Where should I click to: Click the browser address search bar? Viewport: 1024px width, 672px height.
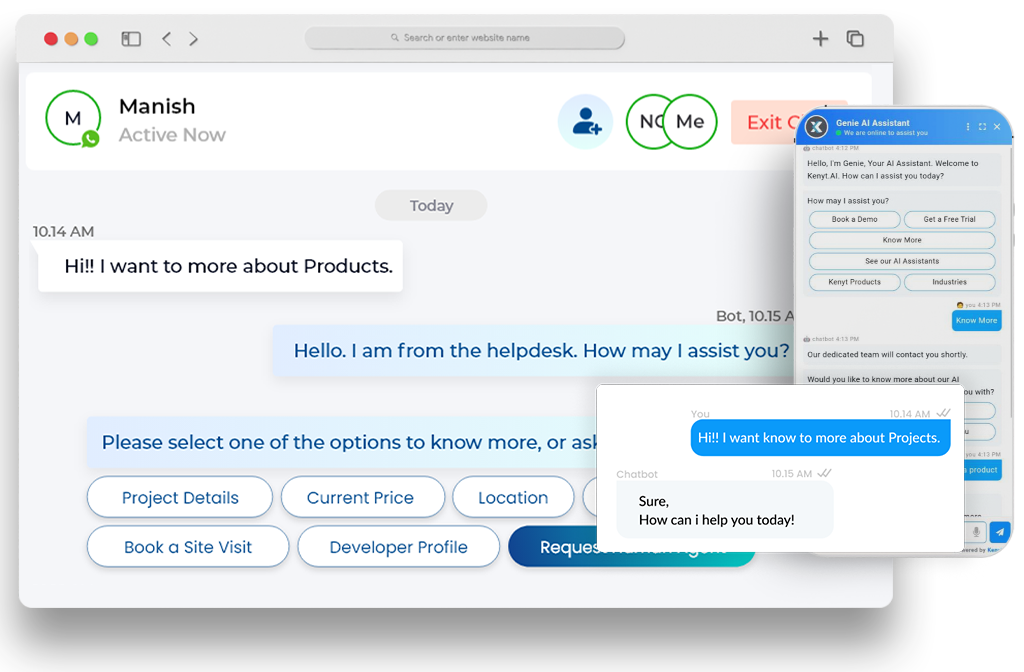464,38
